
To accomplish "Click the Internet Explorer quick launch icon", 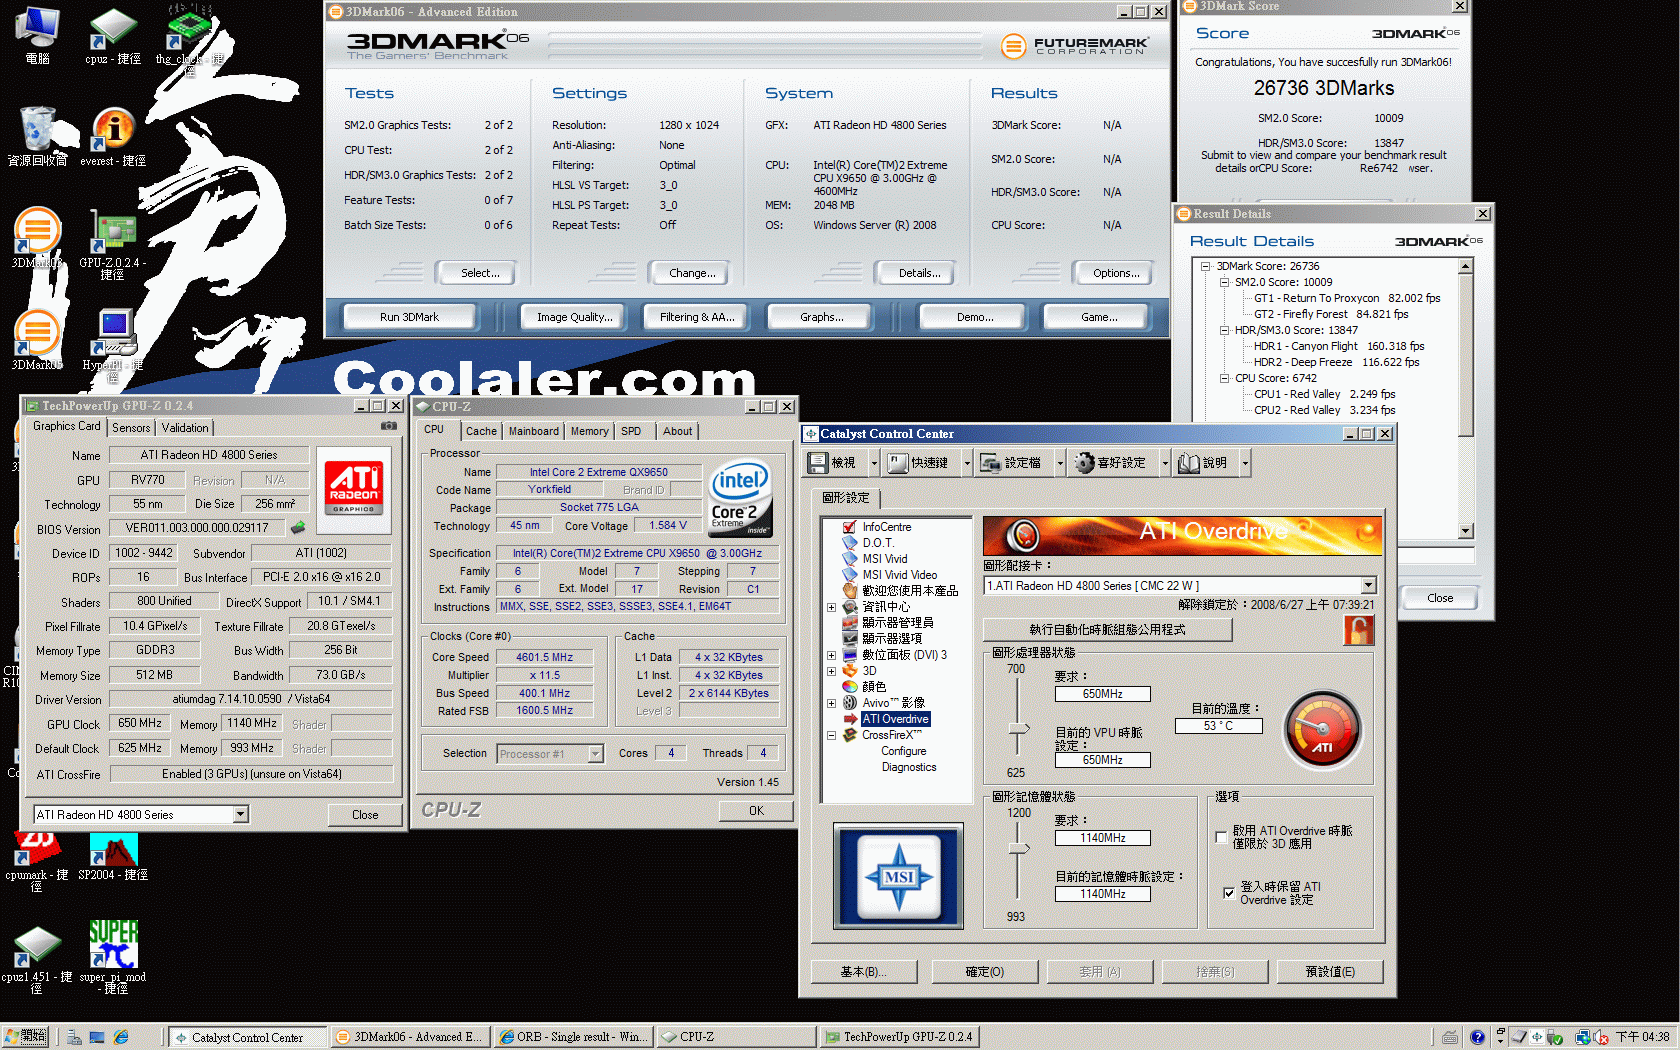I will pos(121,1037).
